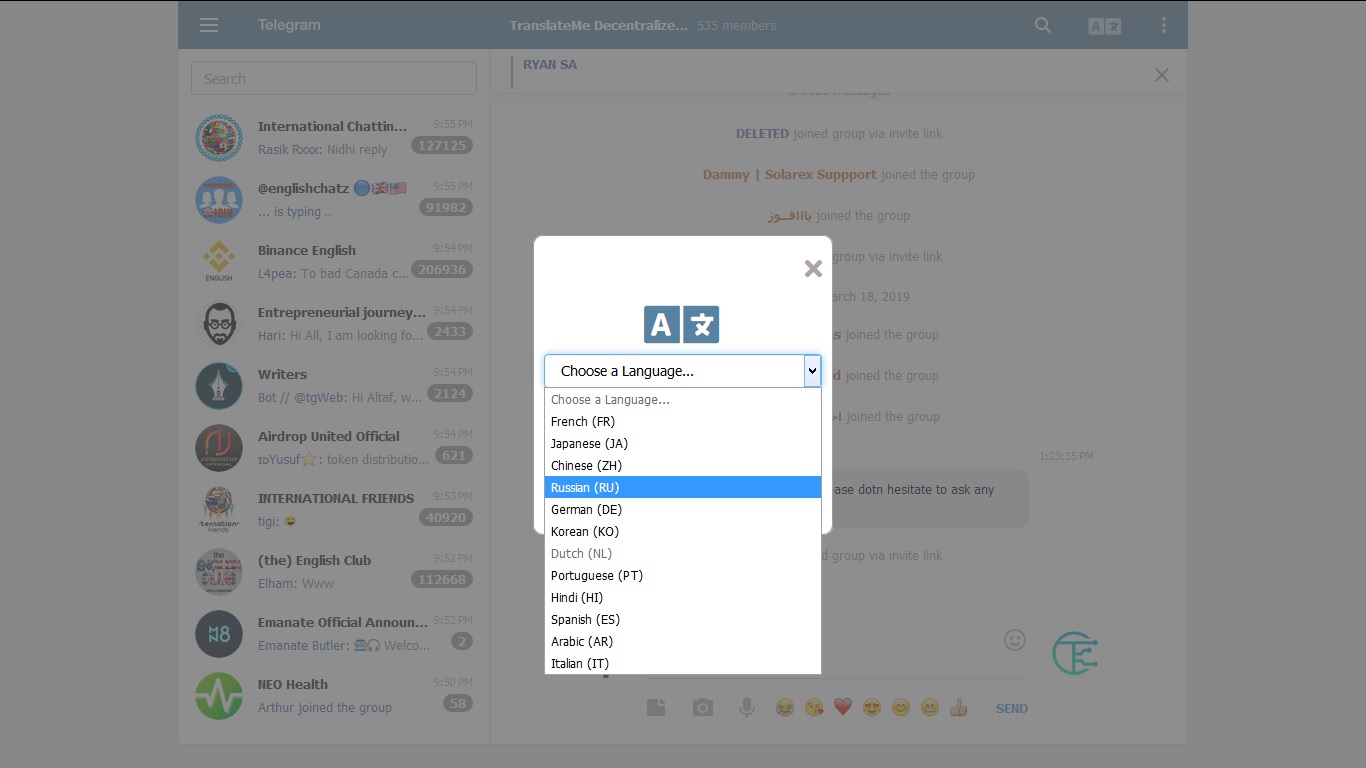Click the Dammy | Solarex Suppport name
The image size is (1366, 768).
pyautogui.click(x=789, y=174)
